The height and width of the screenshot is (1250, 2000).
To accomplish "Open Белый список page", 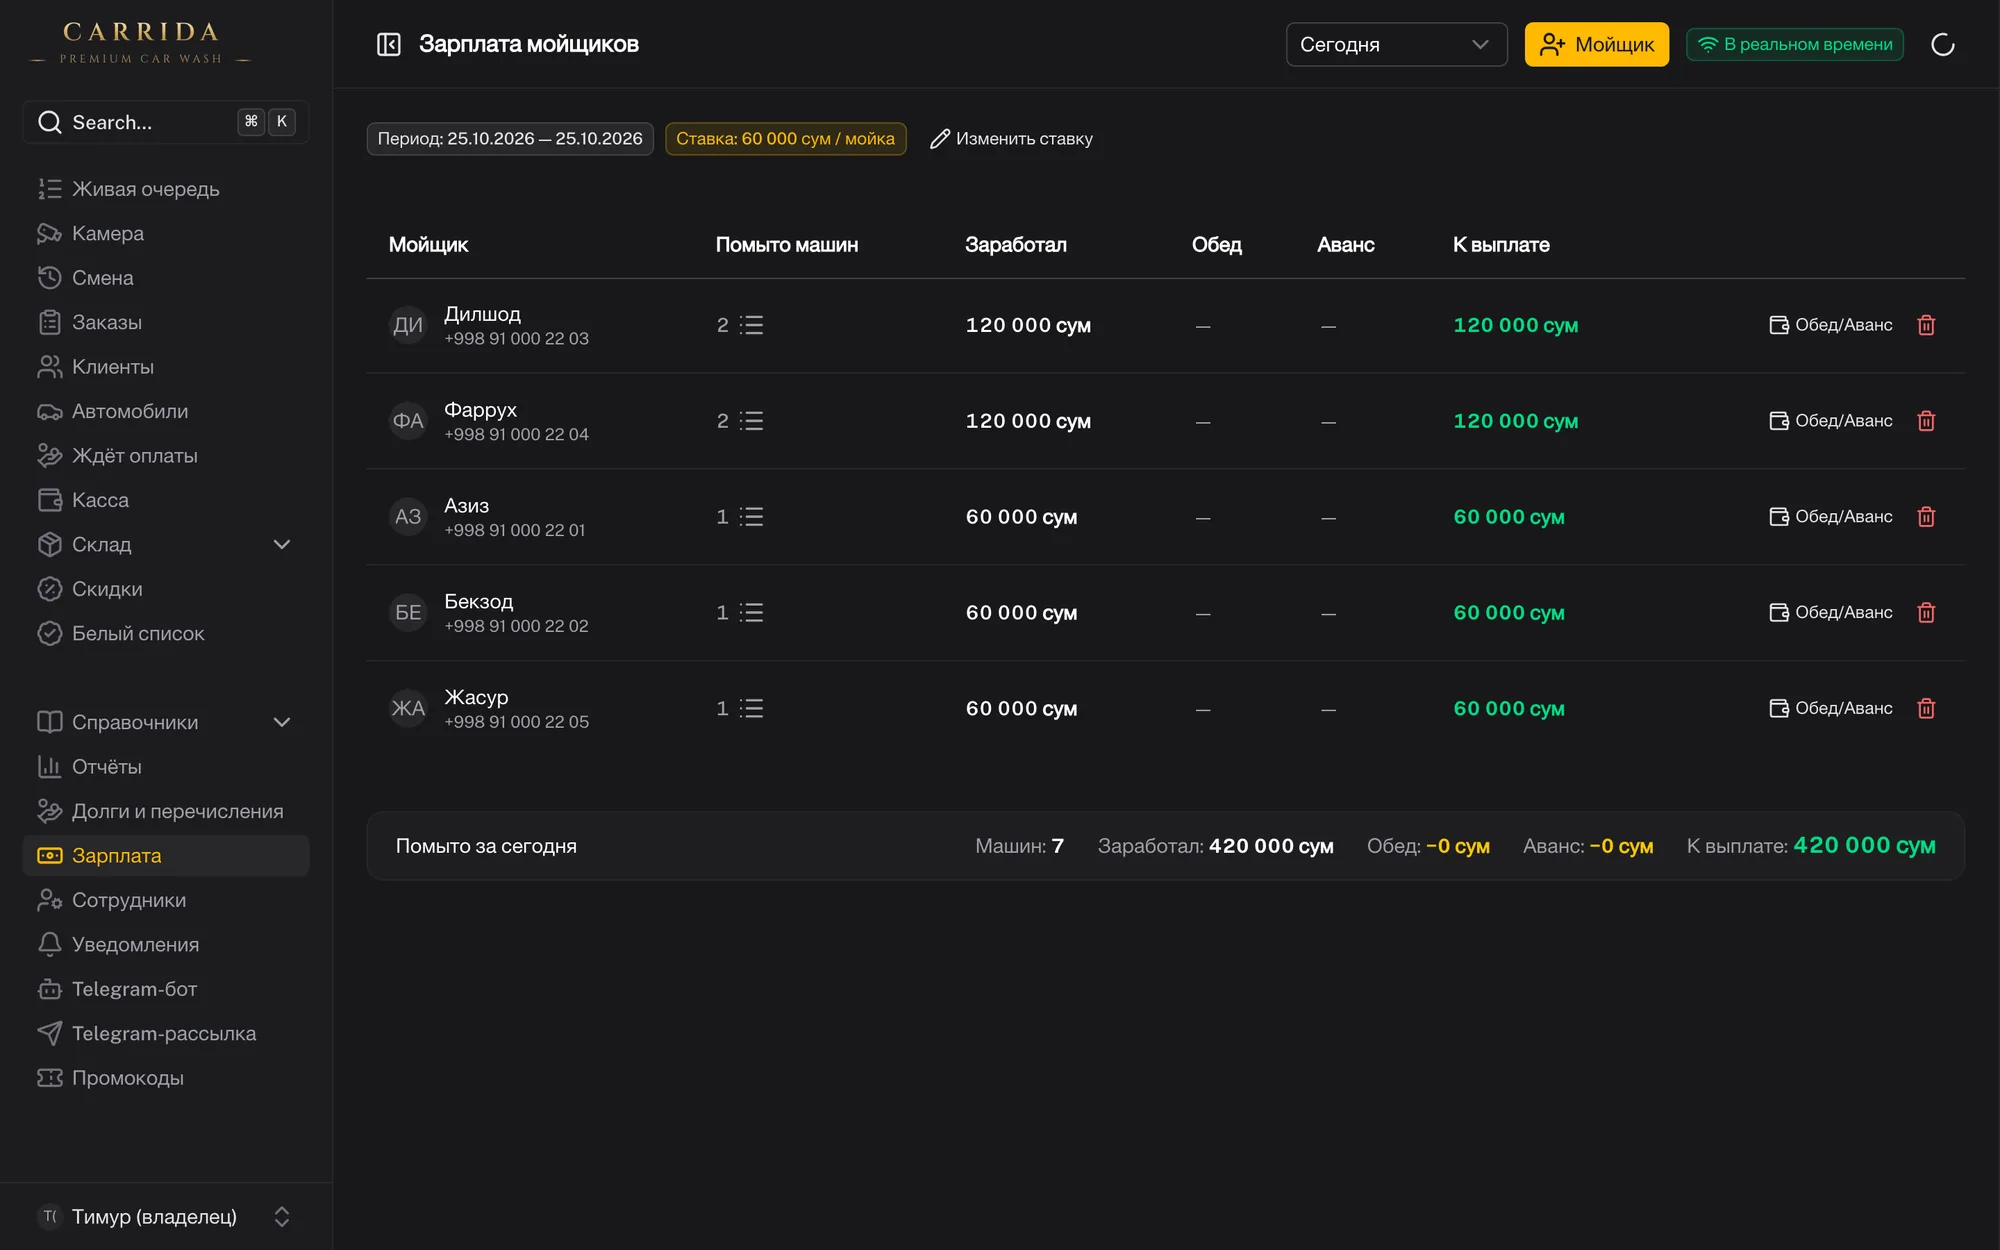I will click(166, 633).
